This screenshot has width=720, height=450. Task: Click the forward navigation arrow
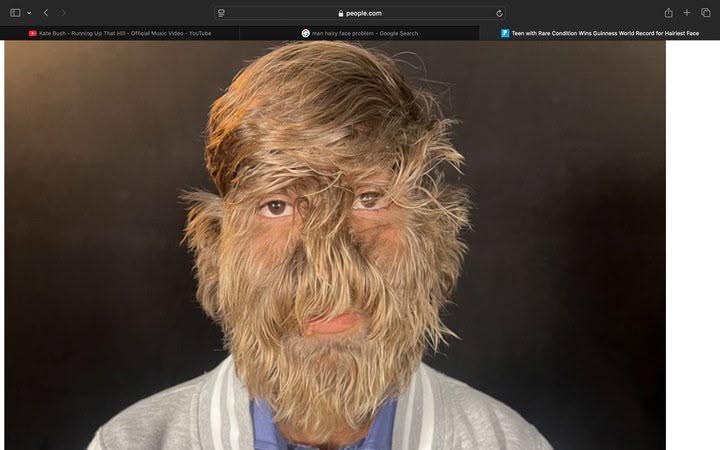[63, 13]
